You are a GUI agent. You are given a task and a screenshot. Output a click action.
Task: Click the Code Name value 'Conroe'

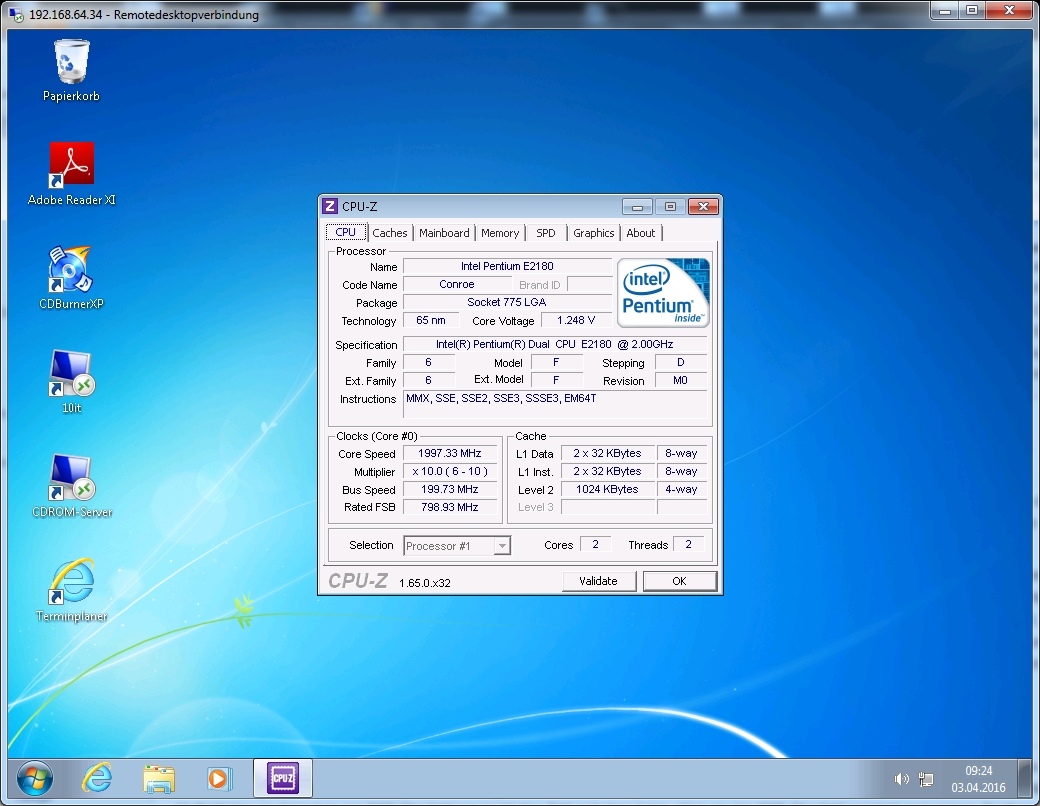[456, 284]
